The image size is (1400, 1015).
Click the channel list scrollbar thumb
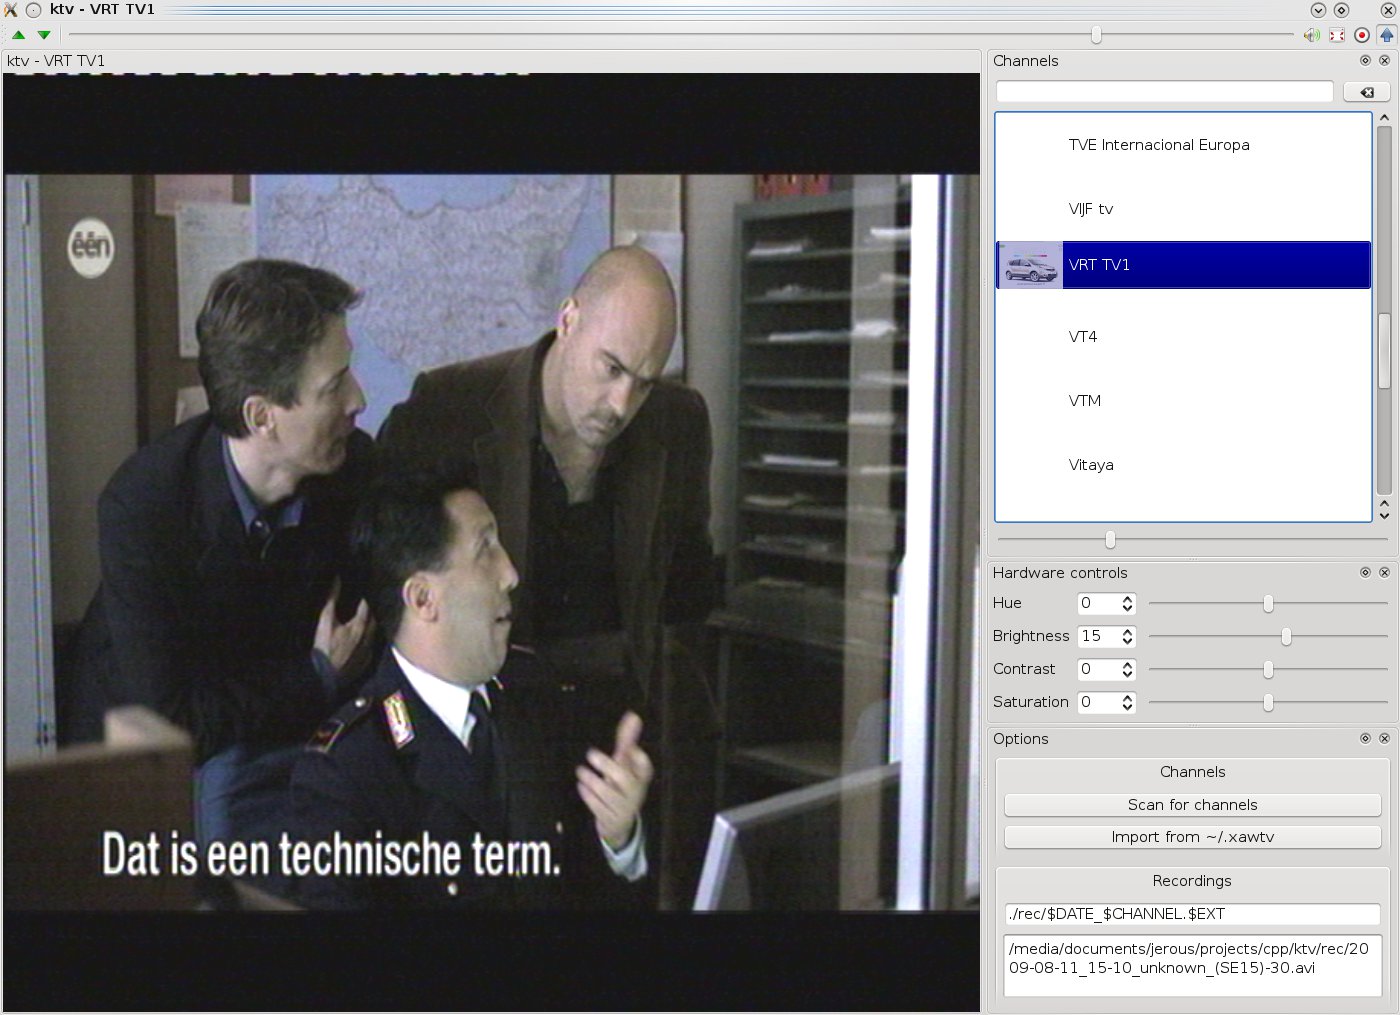1384,351
